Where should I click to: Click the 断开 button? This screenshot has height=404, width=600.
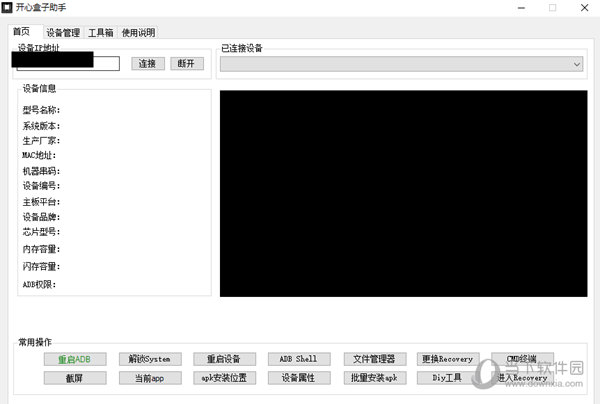[186, 64]
